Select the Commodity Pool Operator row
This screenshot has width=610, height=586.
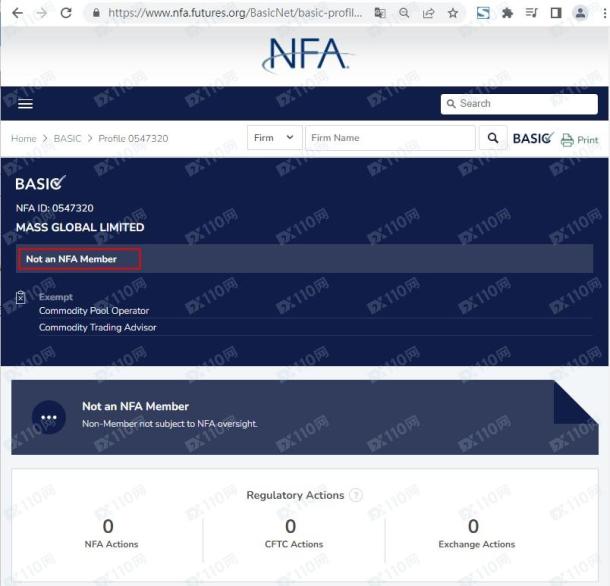(x=315, y=311)
